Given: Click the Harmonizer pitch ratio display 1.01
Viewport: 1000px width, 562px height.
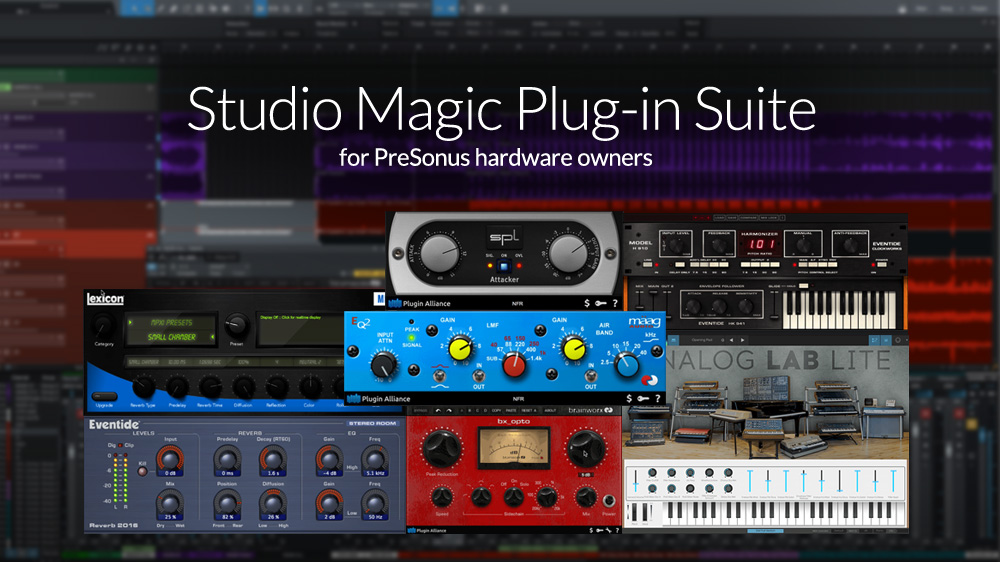Looking at the screenshot, I should click(761, 244).
